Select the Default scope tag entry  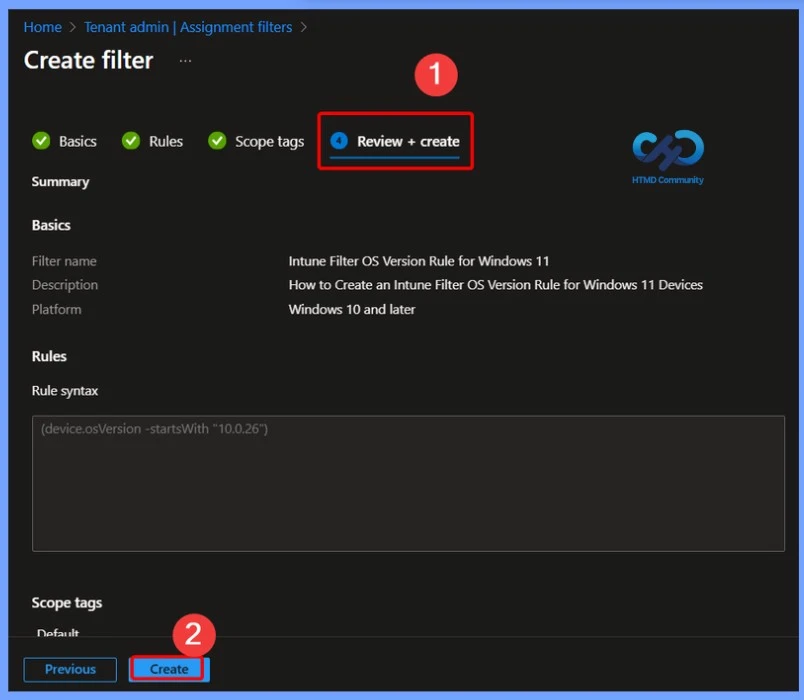pyautogui.click(x=57, y=633)
